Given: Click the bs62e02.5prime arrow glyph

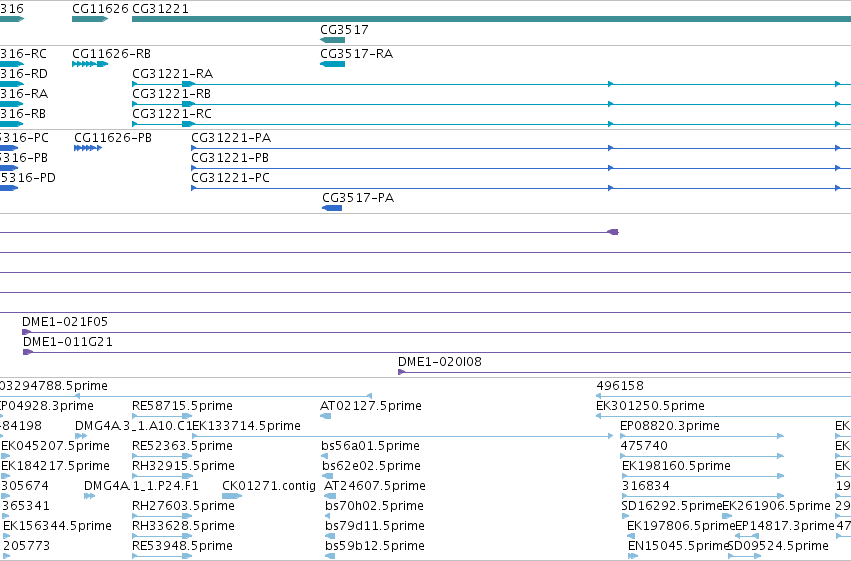Looking at the screenshot, I should point(327,476).
